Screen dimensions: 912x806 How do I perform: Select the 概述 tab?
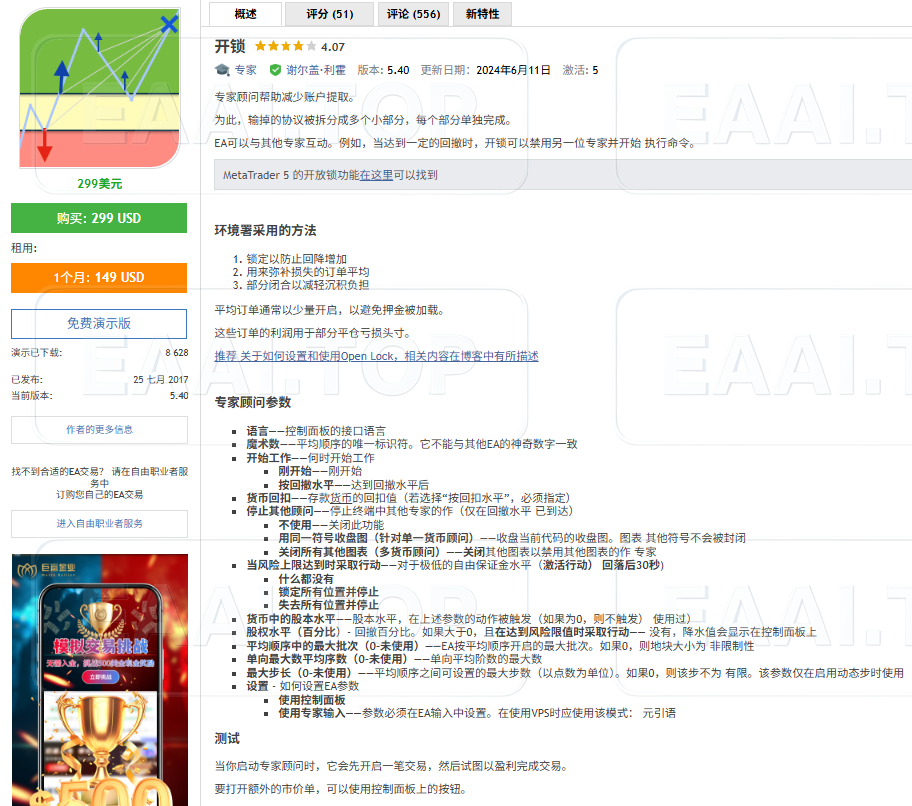244,14
